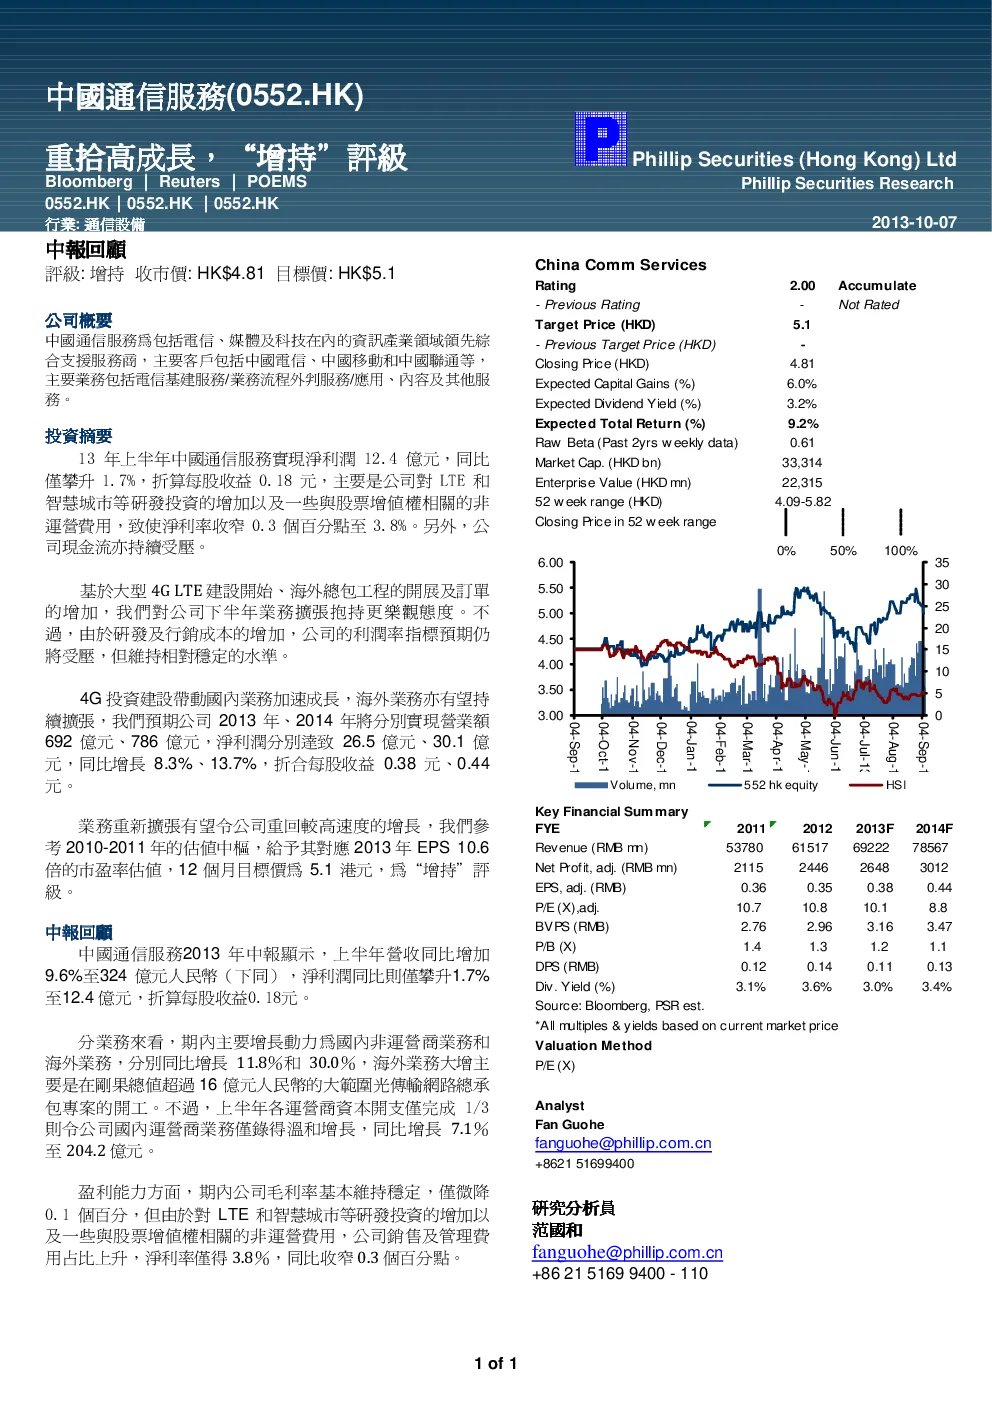Image resolution: width=992 pixels, height=1403 pixels.
Task: Select the Key Financial Summary heading
Action: (x=612, y=812)
